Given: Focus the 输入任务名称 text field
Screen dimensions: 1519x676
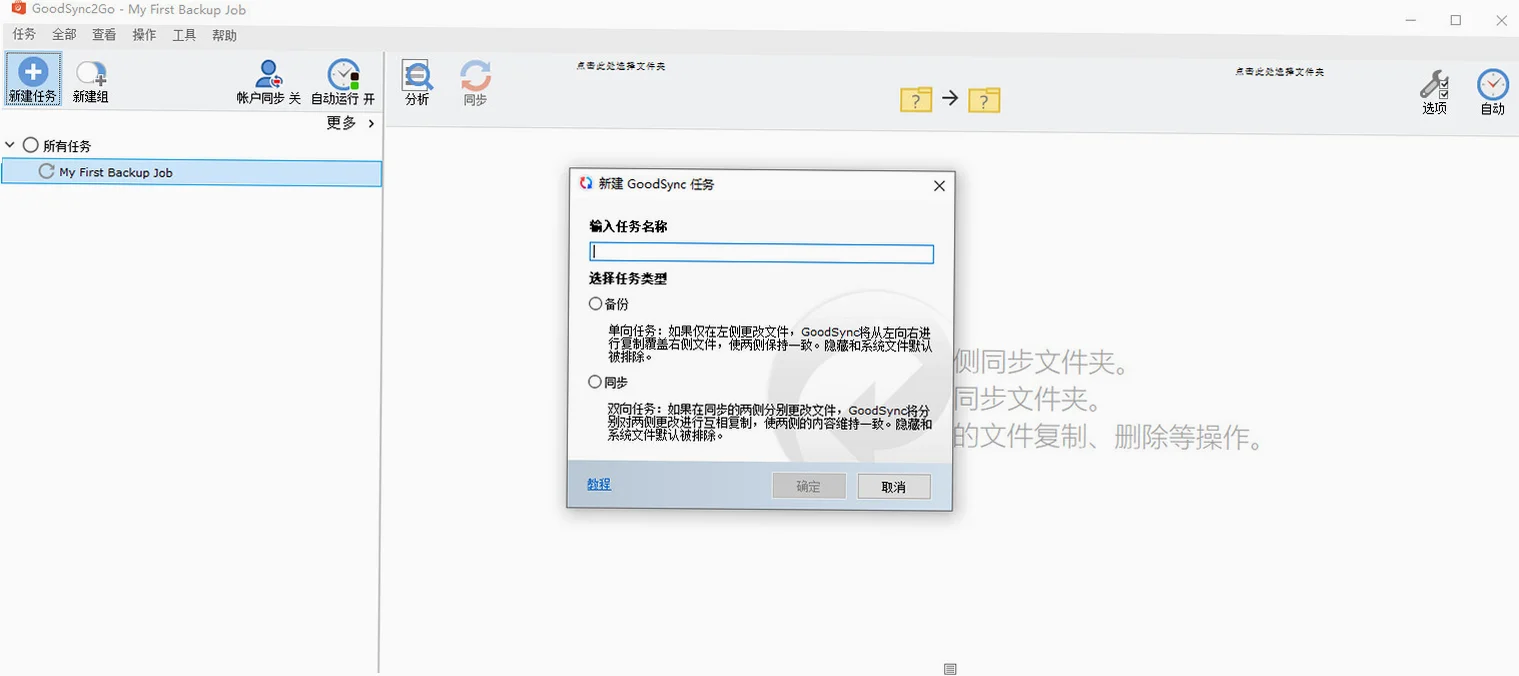Looking at the screenshot, I should pyautogui.click(x=761, y=253).
